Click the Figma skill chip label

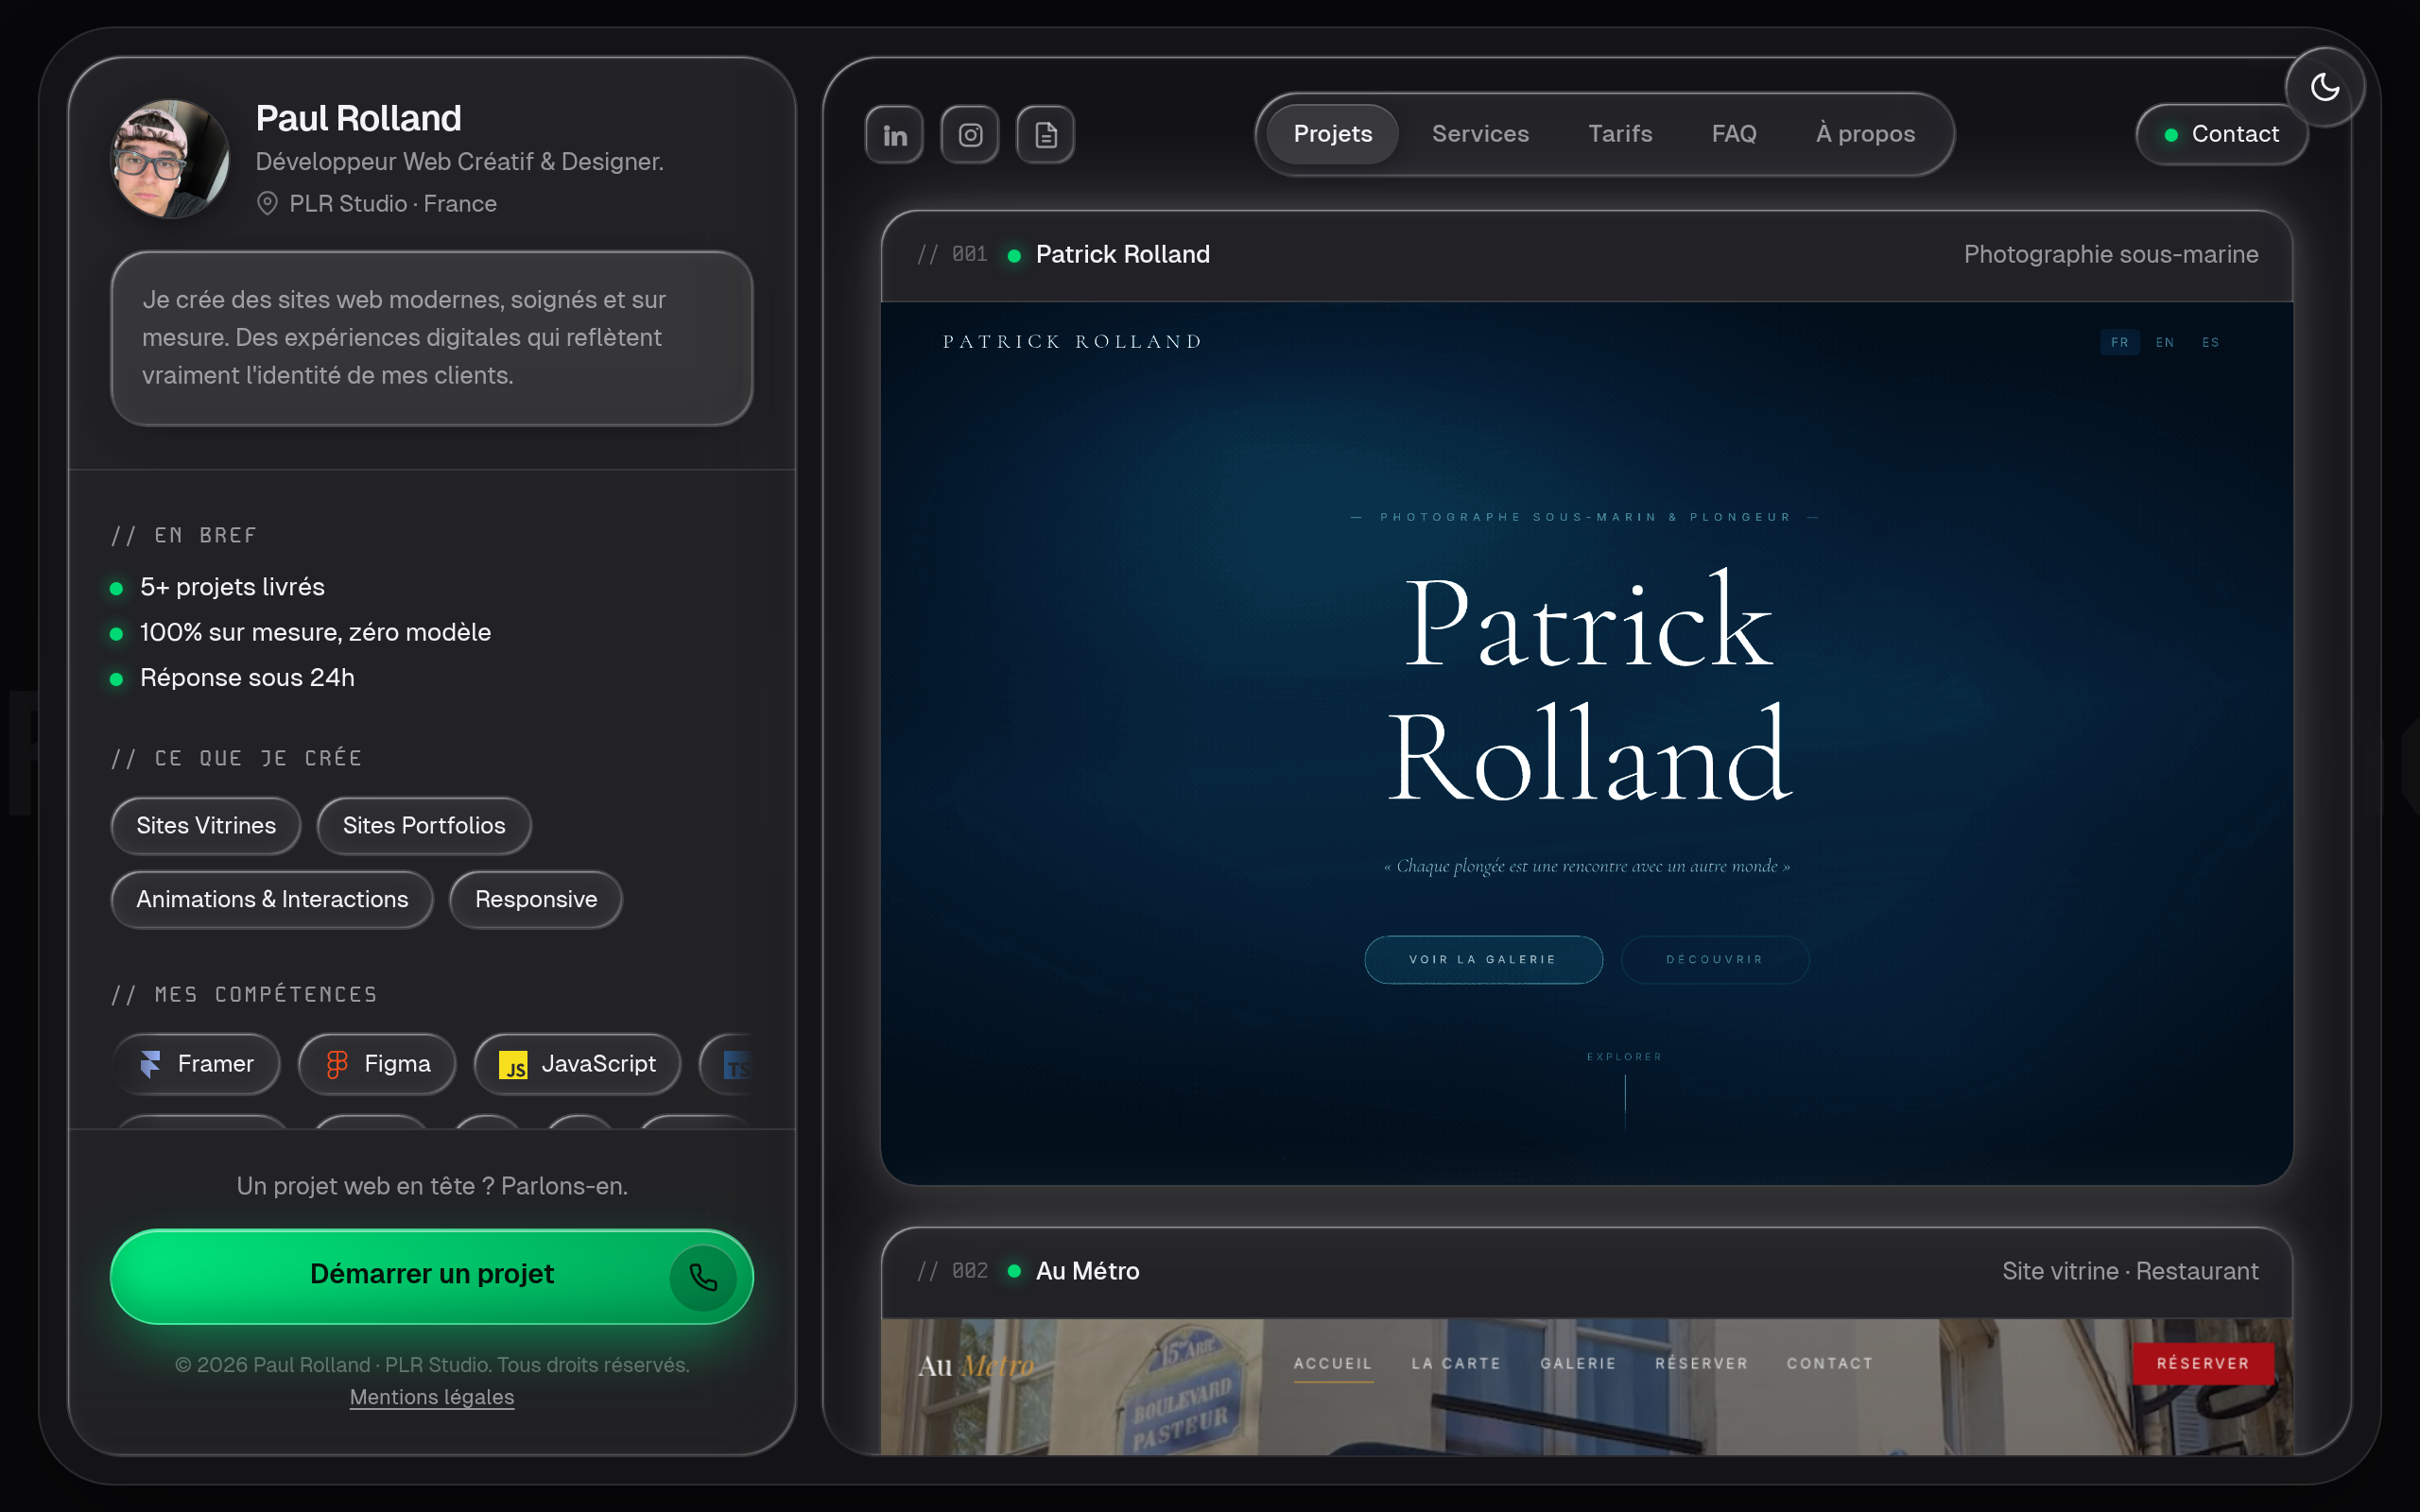[x=397, y=1064]
